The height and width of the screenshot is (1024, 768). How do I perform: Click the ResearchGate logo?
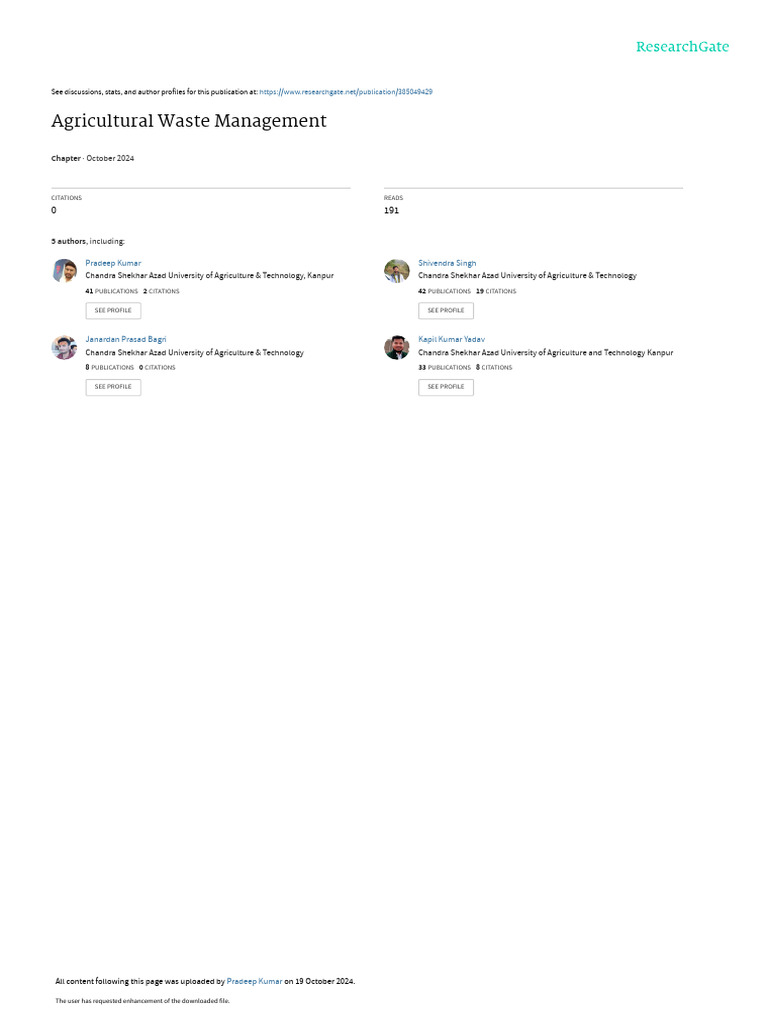click(682, 46)
